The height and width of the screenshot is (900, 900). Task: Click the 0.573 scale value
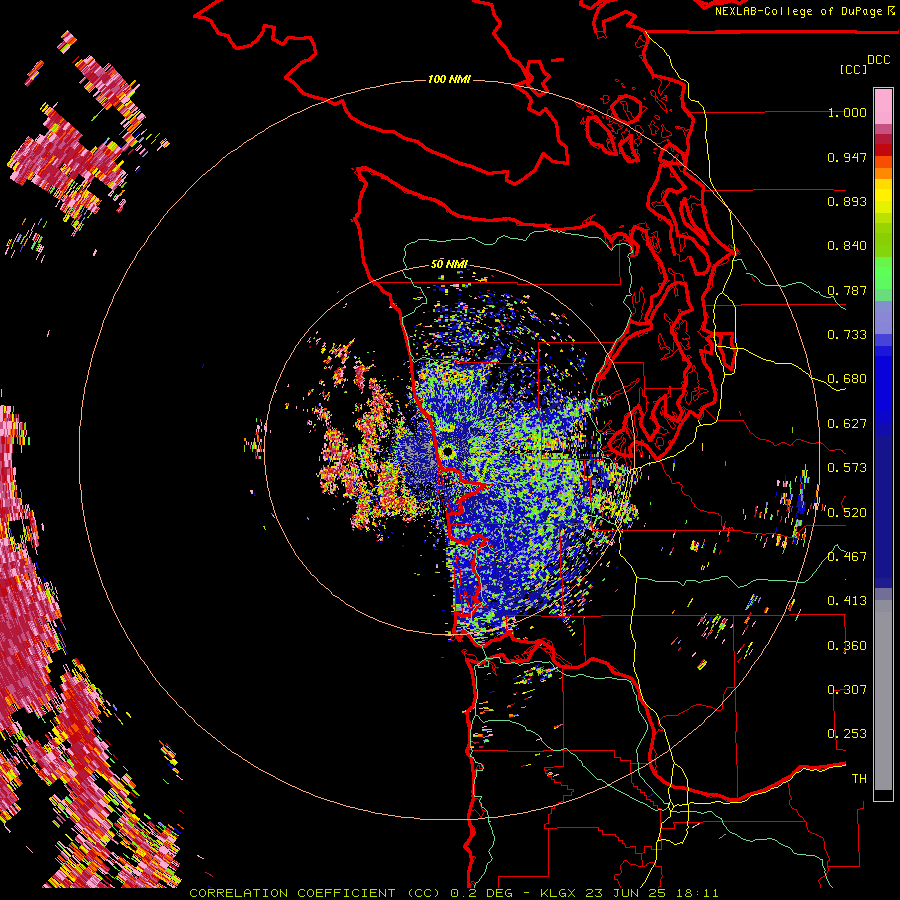[x=847, y=468]
